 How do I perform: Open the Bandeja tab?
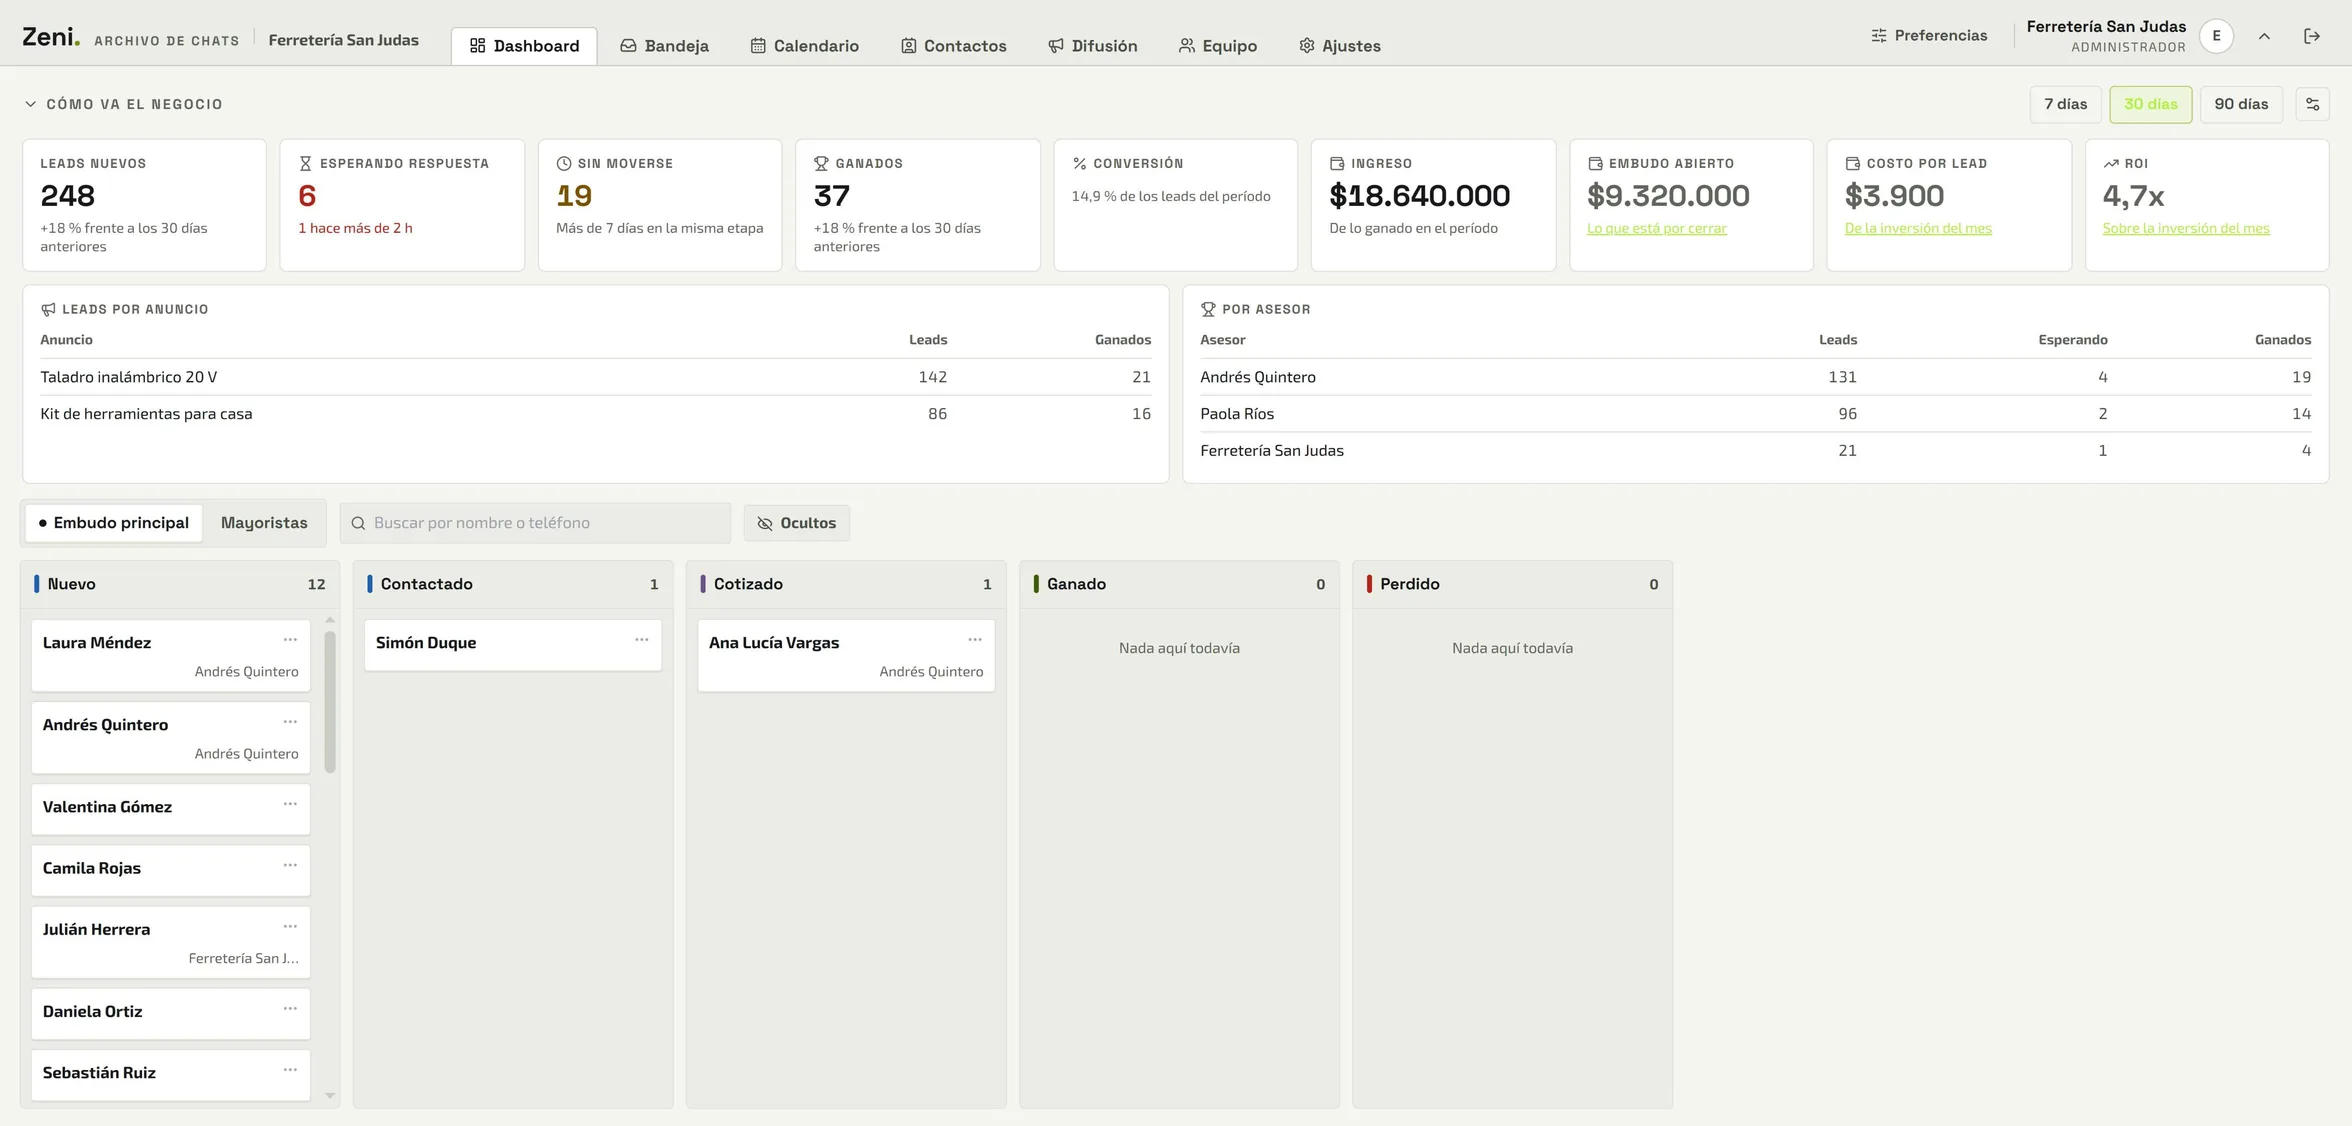(x=664, y=46)
